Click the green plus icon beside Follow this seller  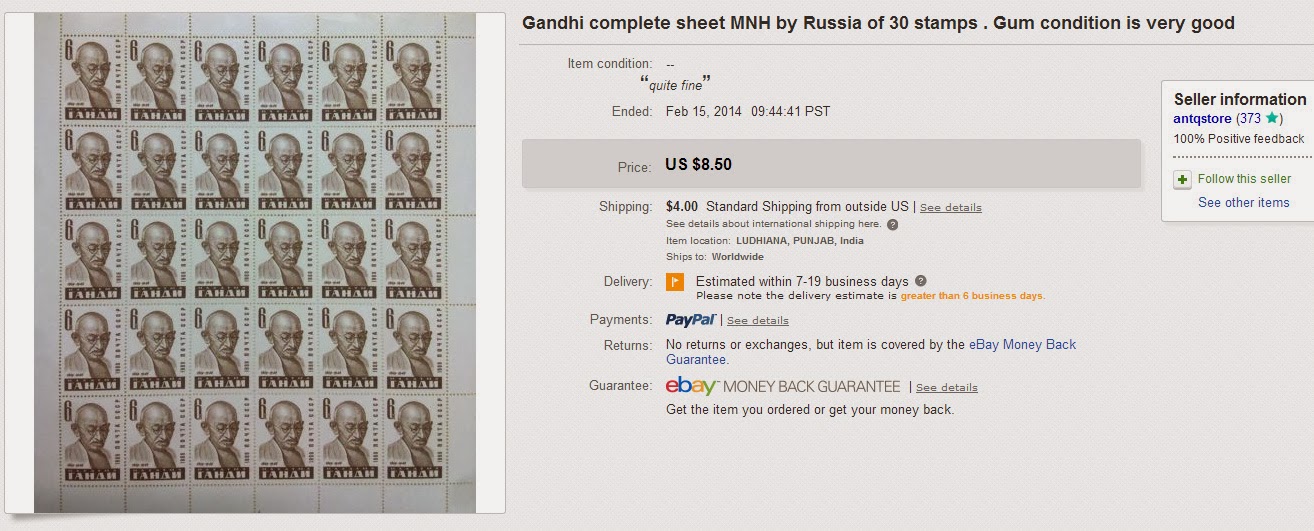click(x=1183, y=180)
